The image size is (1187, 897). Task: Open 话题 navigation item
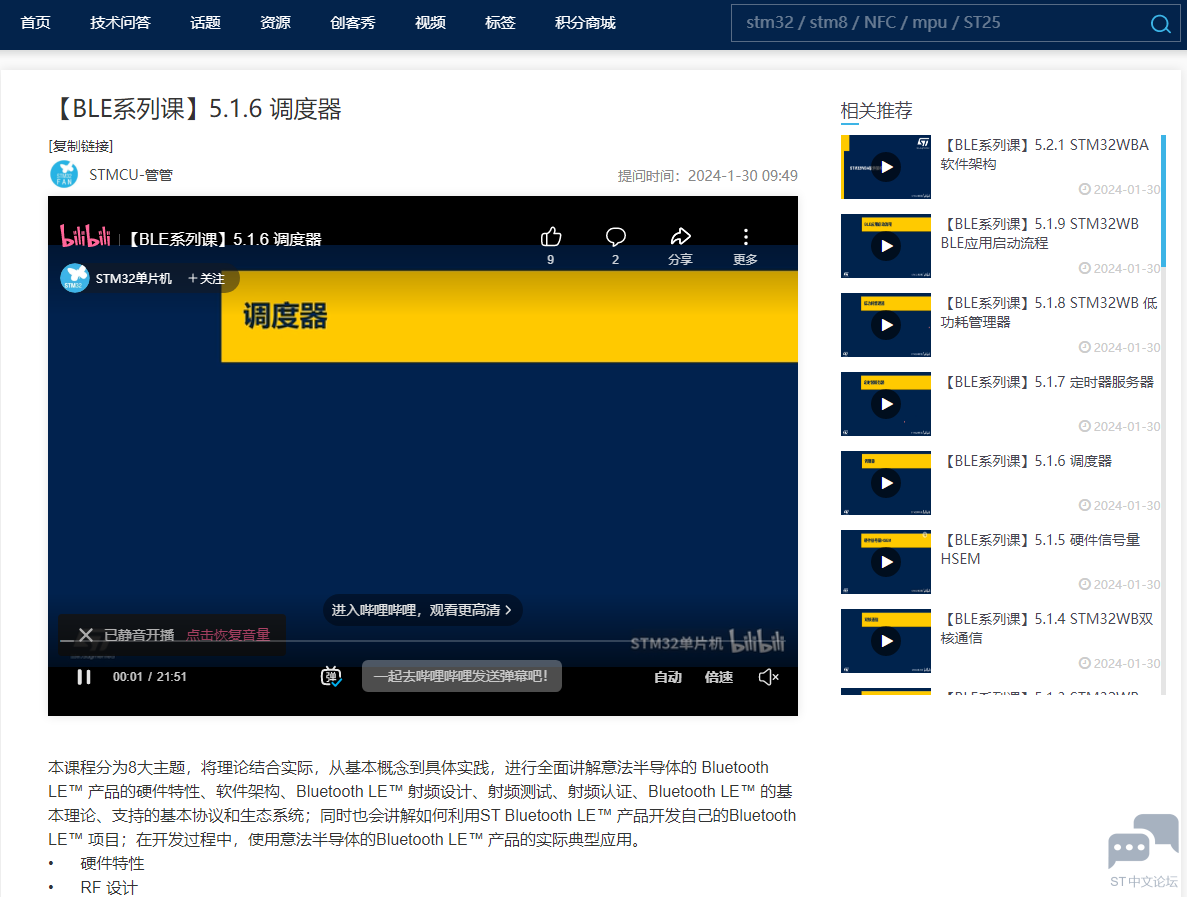tap(205, 23)
